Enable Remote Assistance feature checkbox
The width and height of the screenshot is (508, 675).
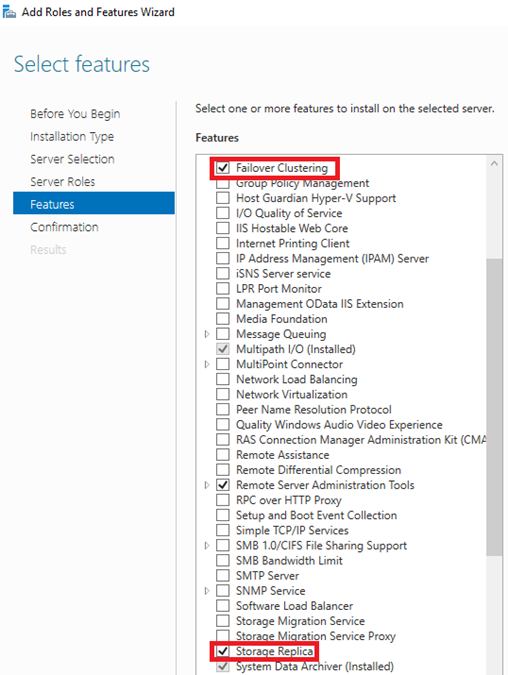click(223, 455)
